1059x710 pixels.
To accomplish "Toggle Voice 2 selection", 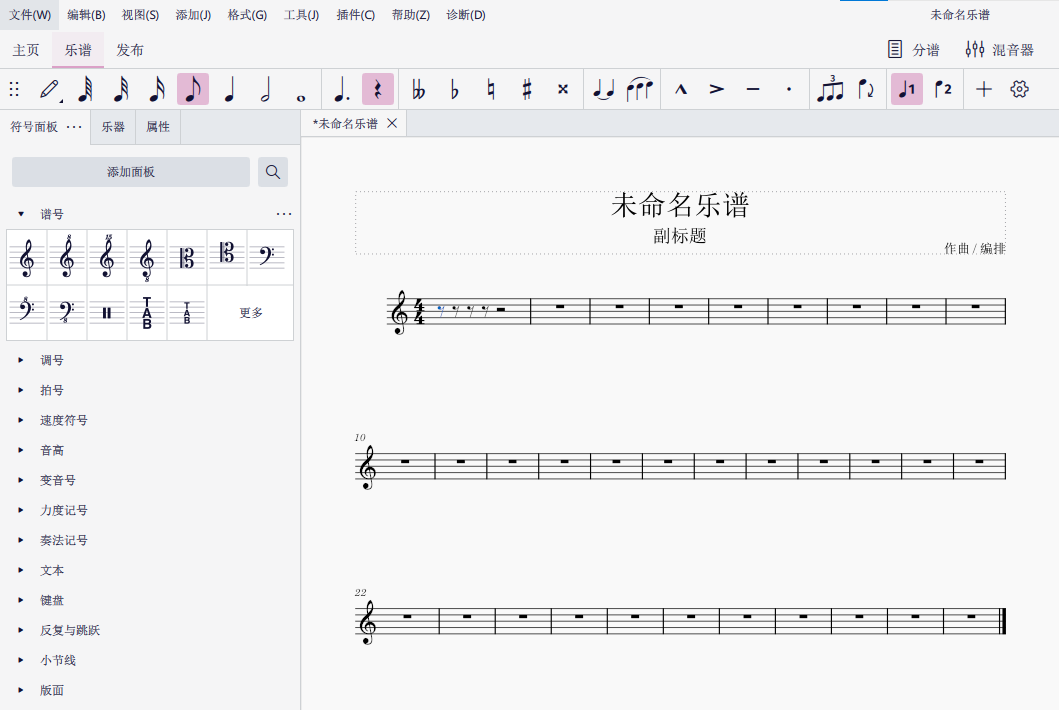I will pyautogui.click(x=942, y=88).
